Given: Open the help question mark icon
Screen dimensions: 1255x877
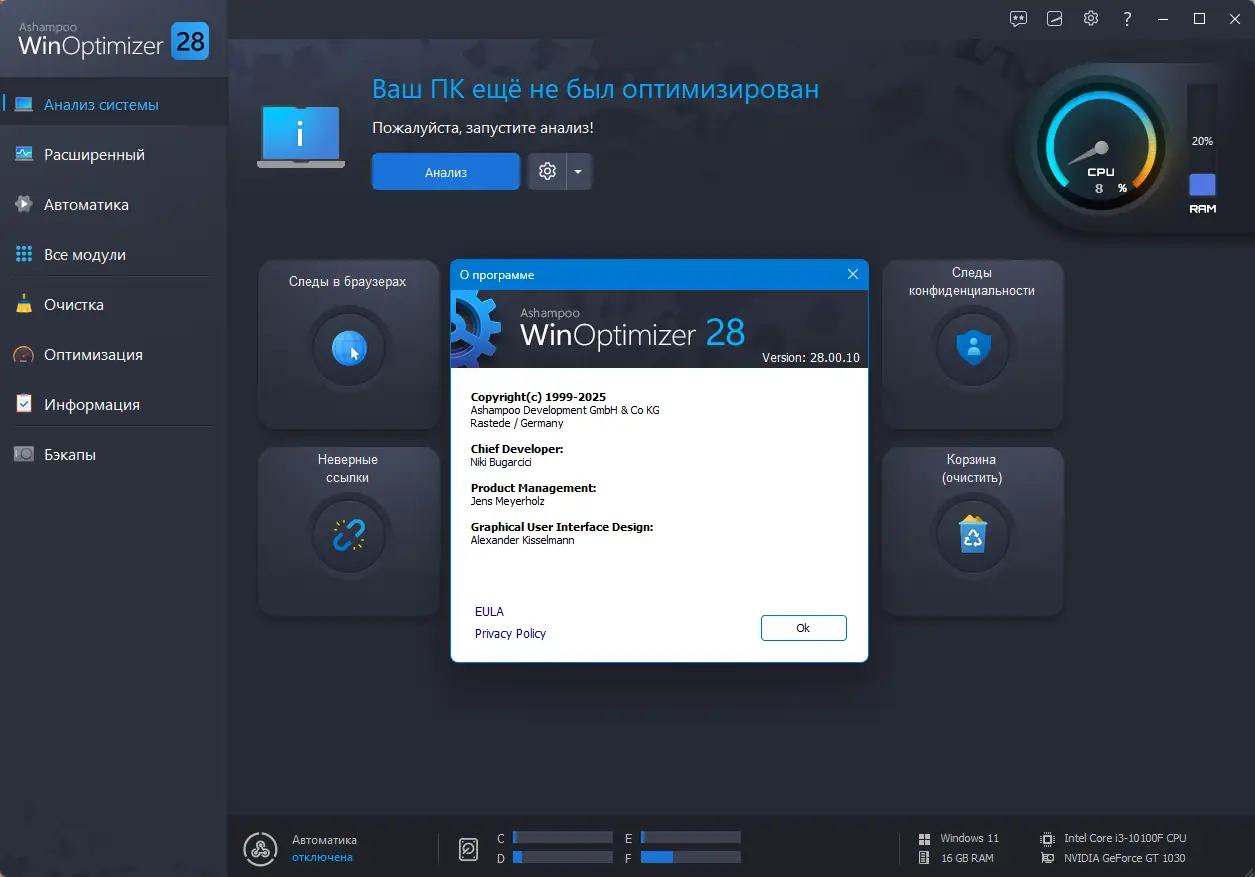Looking at the screenshot, I should pos(1127,18).
